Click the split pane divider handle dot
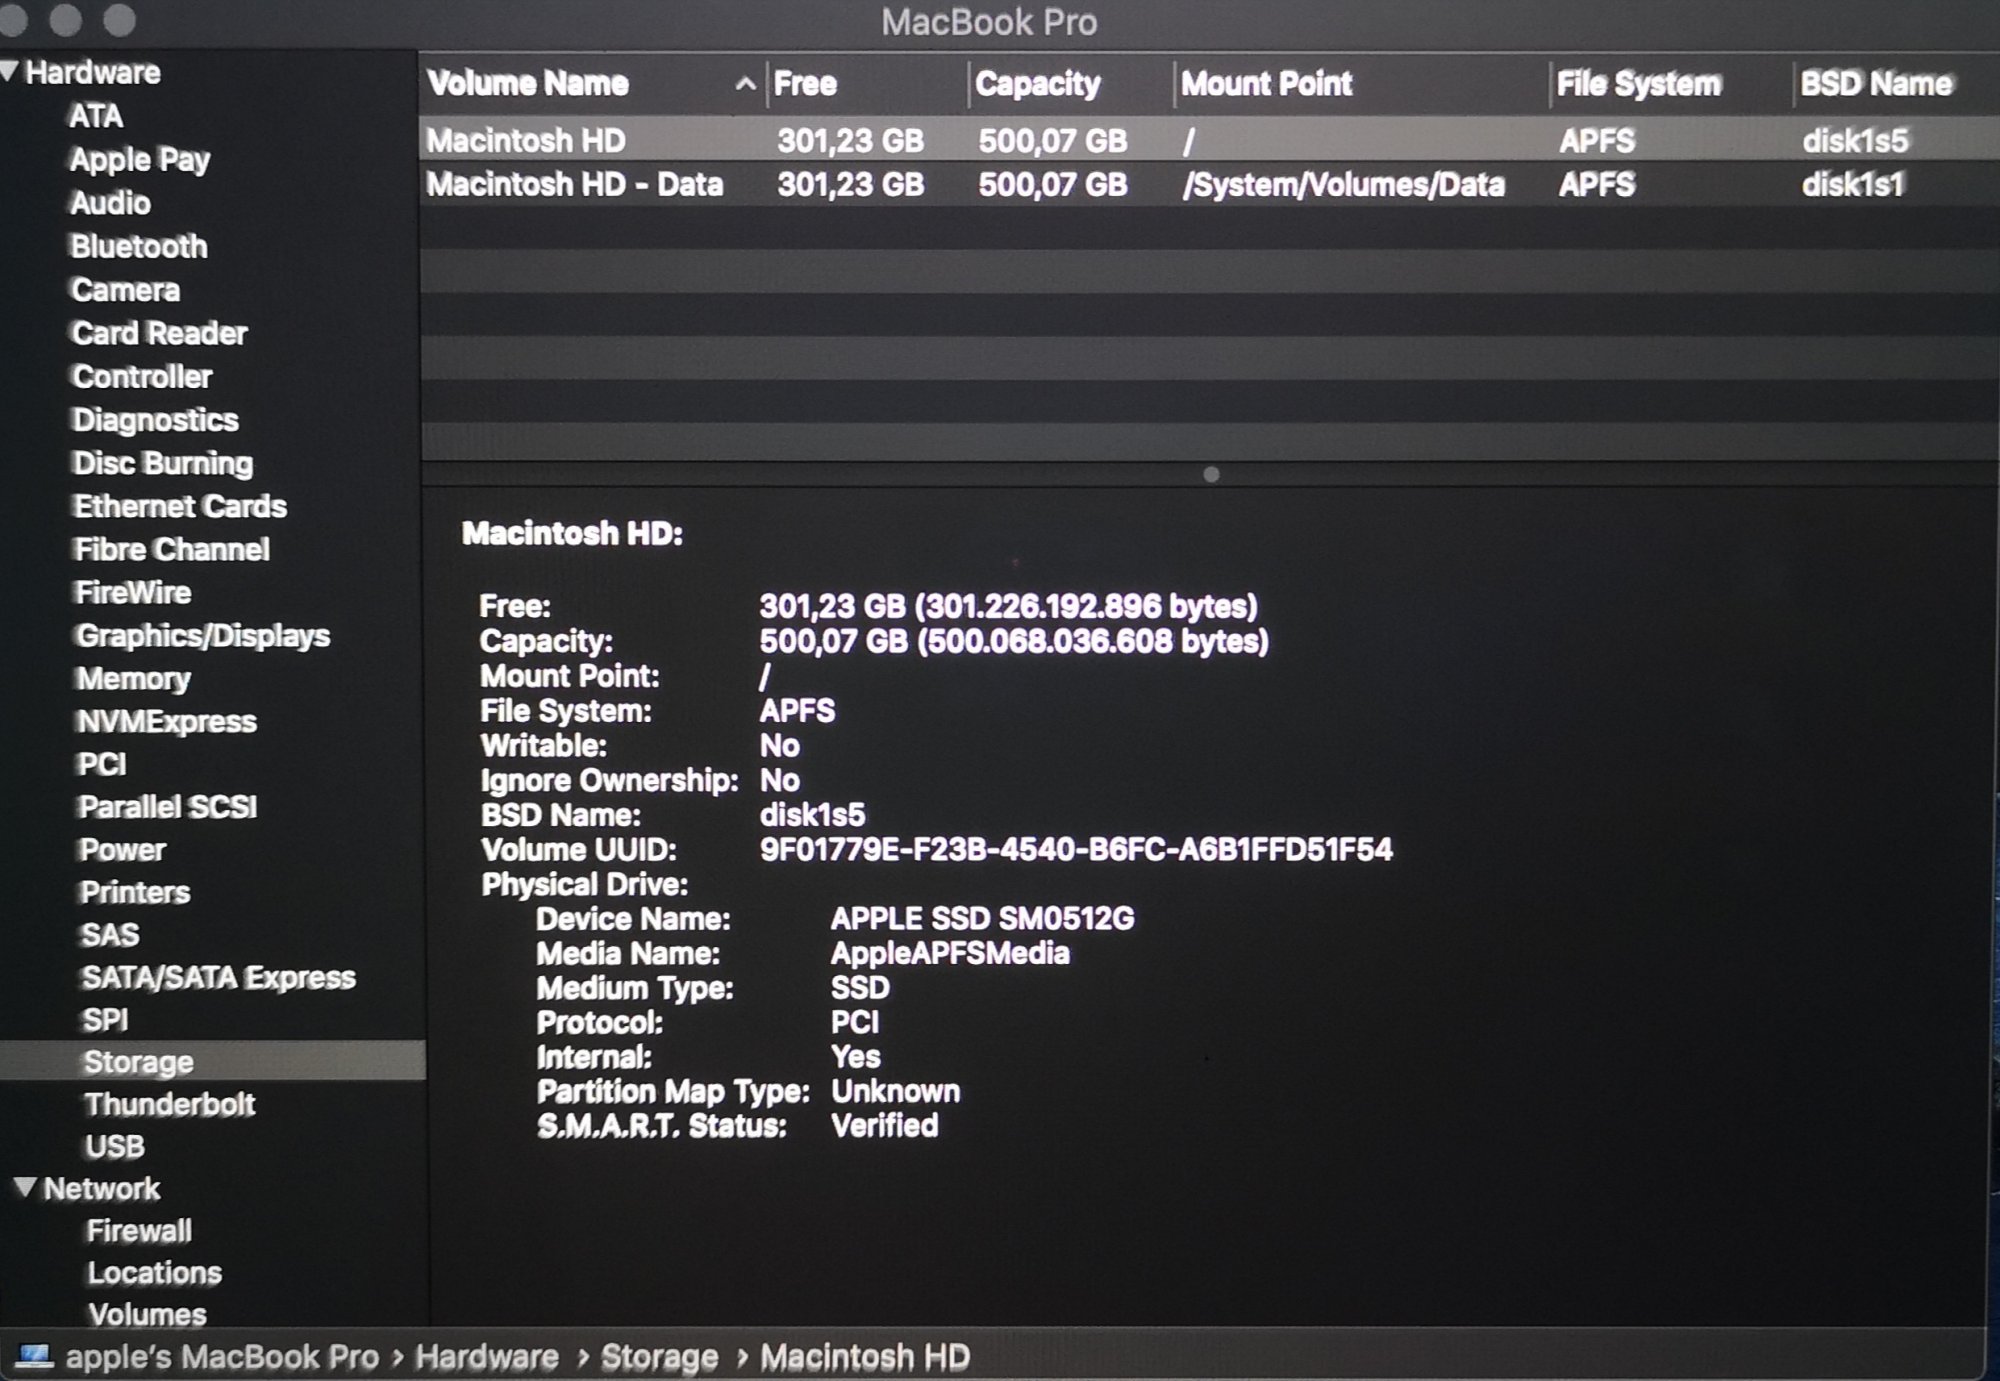This screenshot has width=2000, height=1381. (x=1211, y=474)
